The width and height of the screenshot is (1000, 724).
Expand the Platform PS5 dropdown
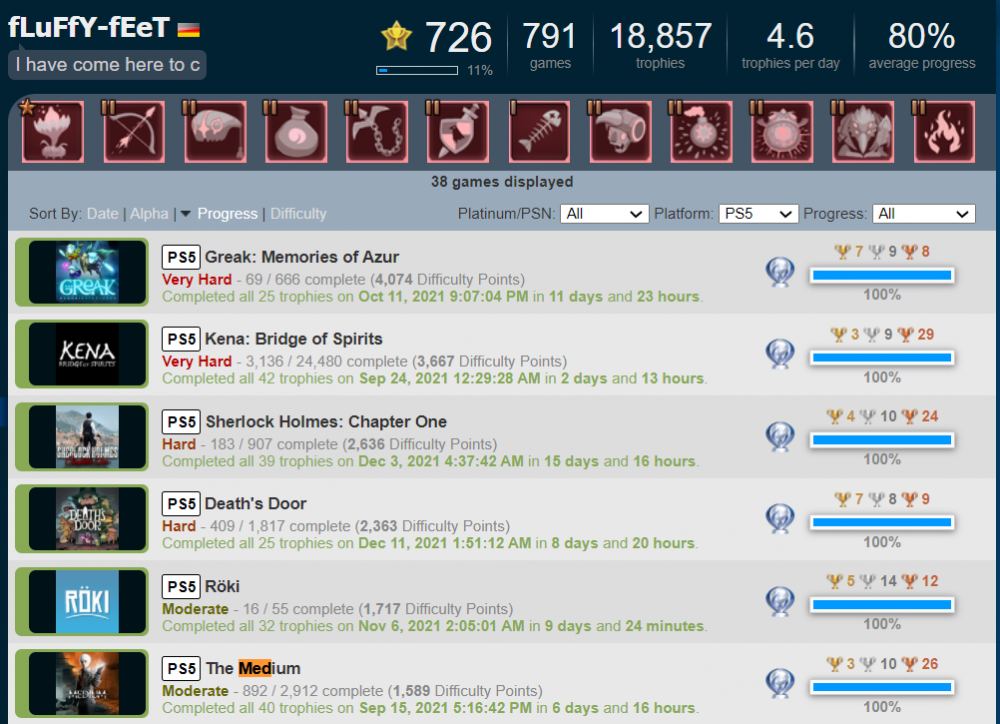pos(758,214)
